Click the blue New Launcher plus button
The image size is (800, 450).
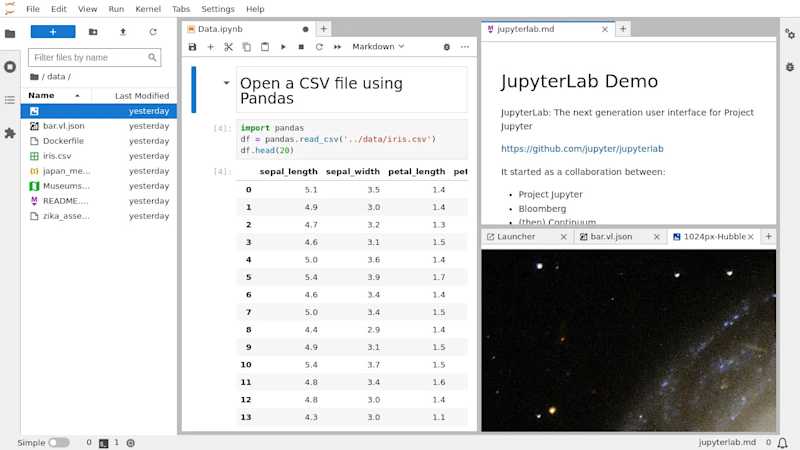[53, 32]
